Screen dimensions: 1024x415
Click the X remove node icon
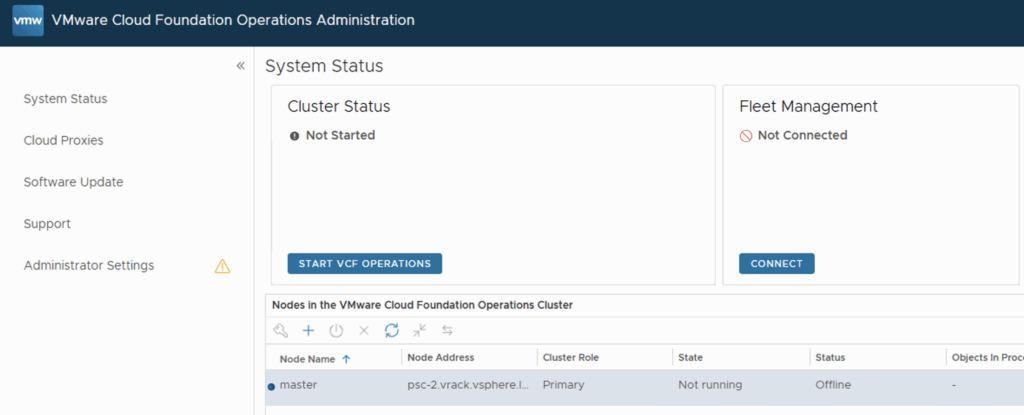(x=364, y=330)
